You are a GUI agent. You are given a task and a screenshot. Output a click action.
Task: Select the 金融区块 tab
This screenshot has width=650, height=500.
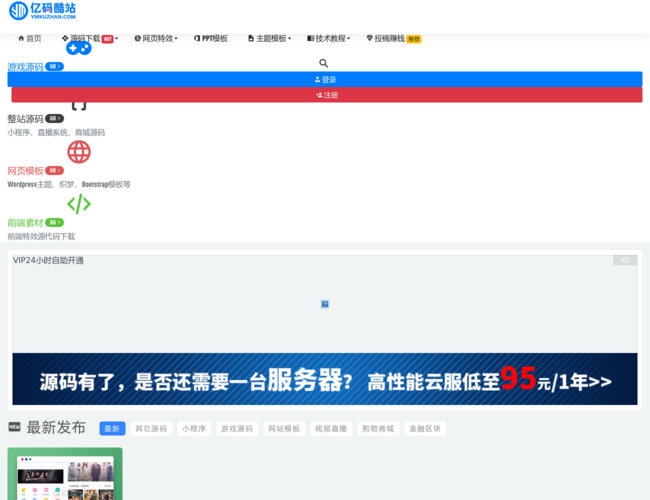coord(425,429)
